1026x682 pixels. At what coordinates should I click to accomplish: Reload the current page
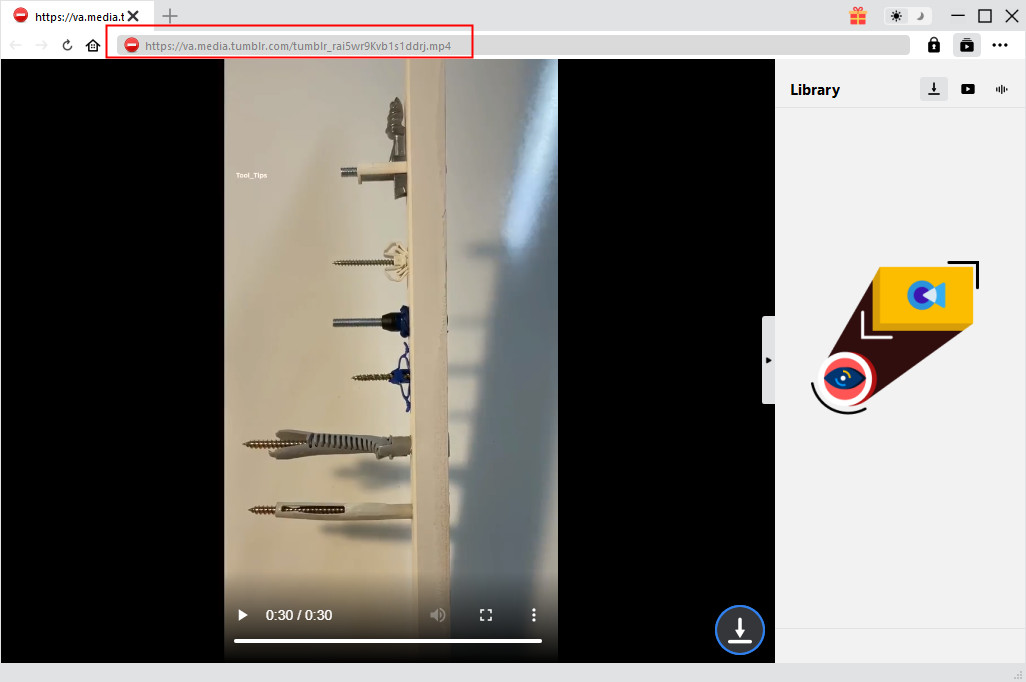(x=66, y=45)
